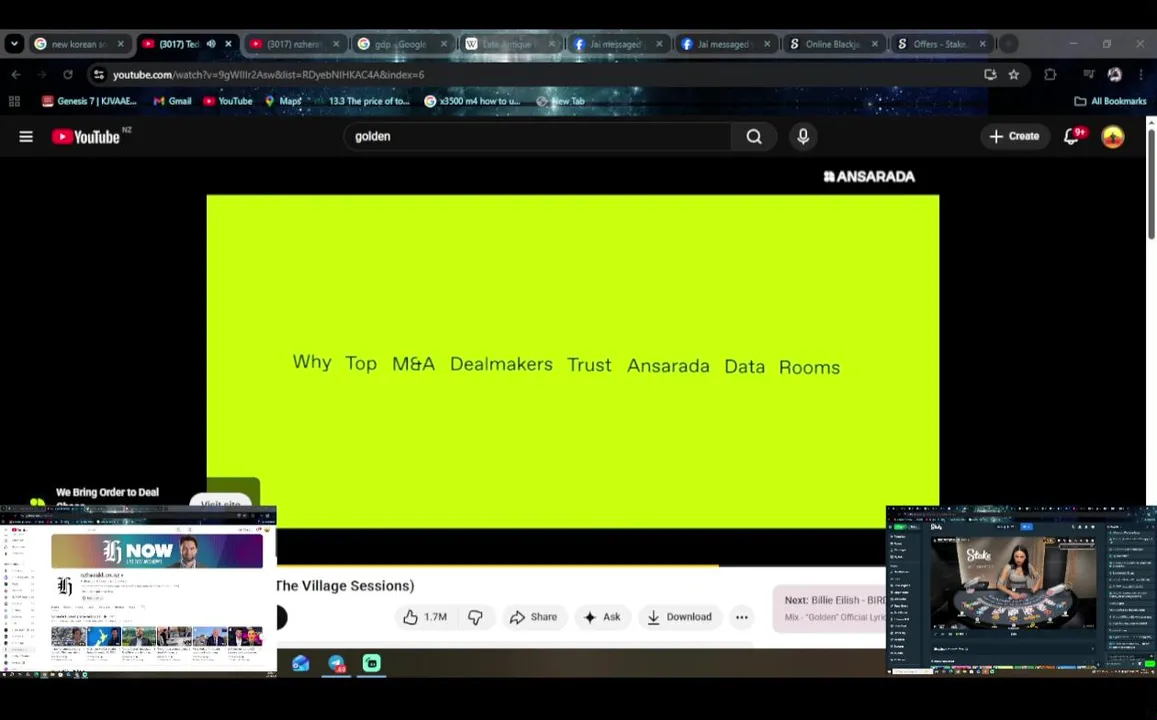Submit search with the magnifier button

click(x=753, y=136)
